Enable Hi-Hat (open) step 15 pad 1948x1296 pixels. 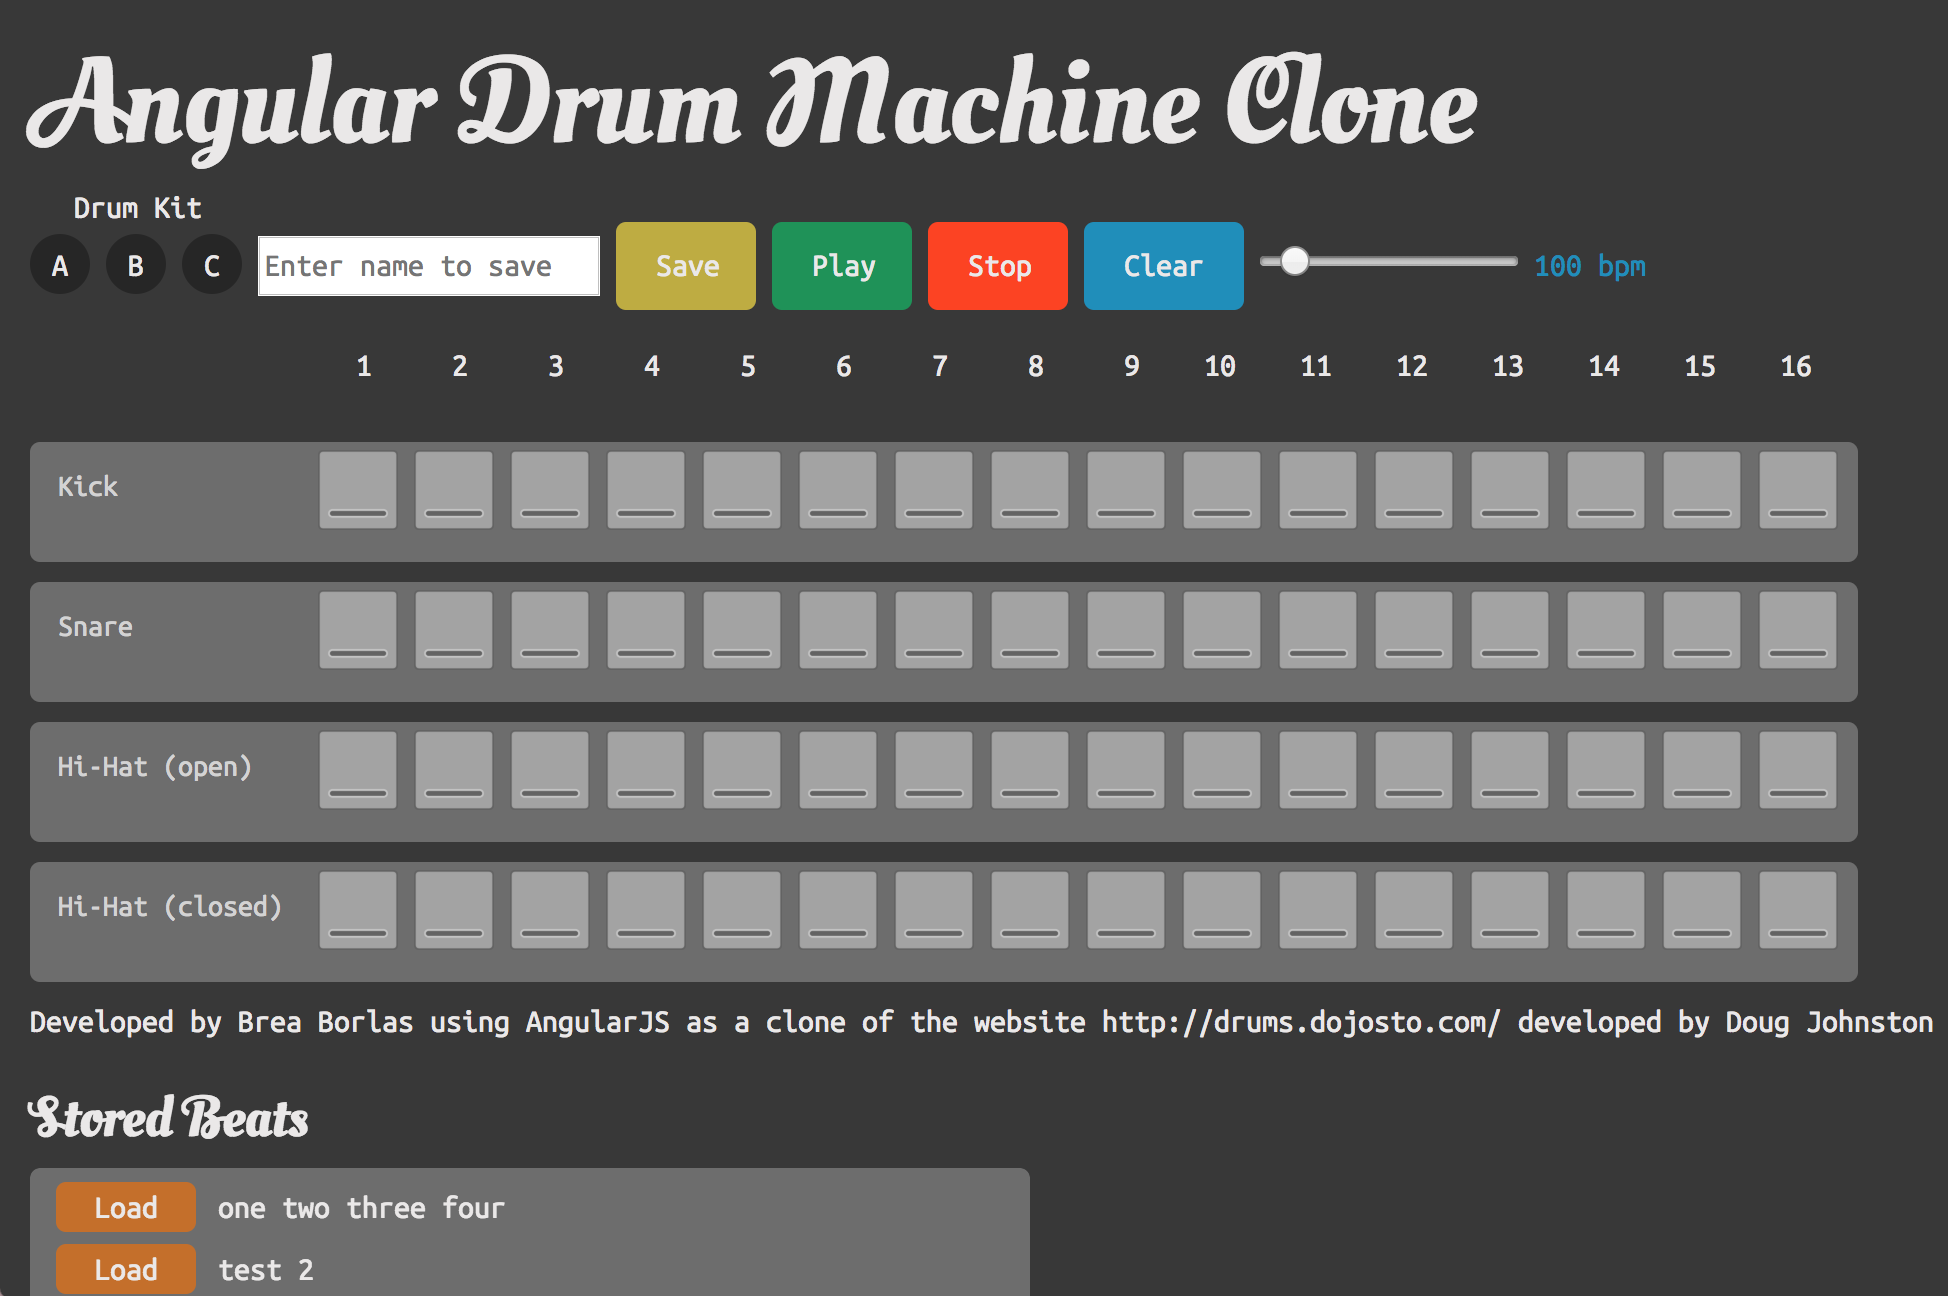click(x=1702, y=770)
